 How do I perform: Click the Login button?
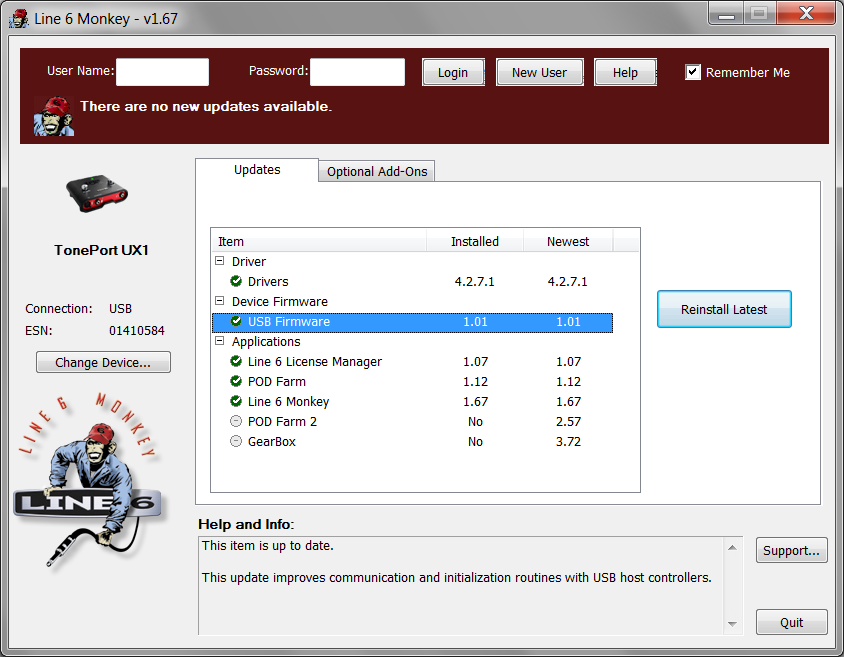[x=453, y=72]
